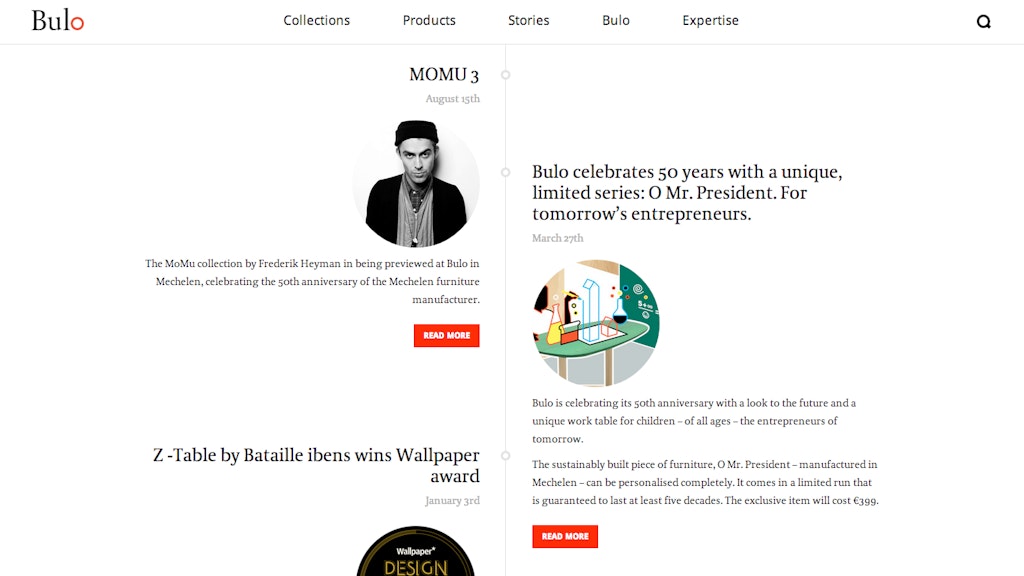Open the Expertise menu
This screenshot has height=576, width=1024.
(710, 21)
